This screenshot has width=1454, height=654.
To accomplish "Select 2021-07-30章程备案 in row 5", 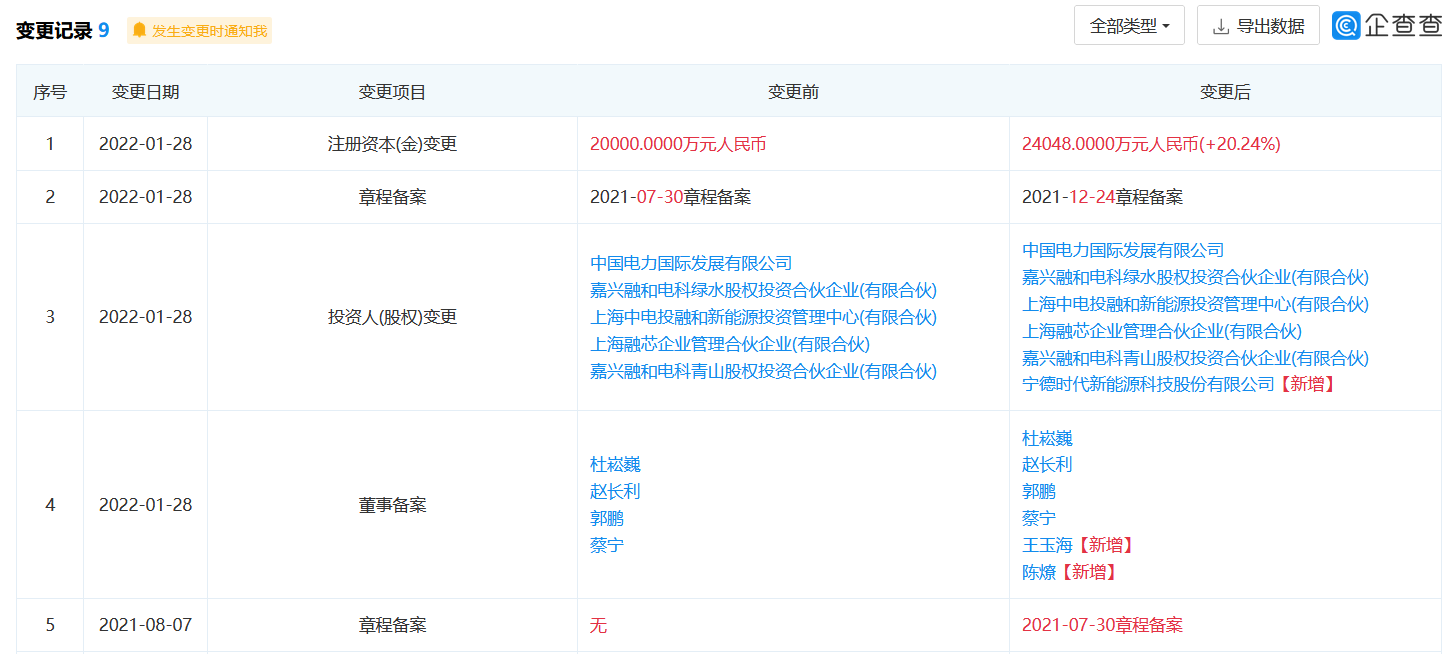I will 1102,625.
